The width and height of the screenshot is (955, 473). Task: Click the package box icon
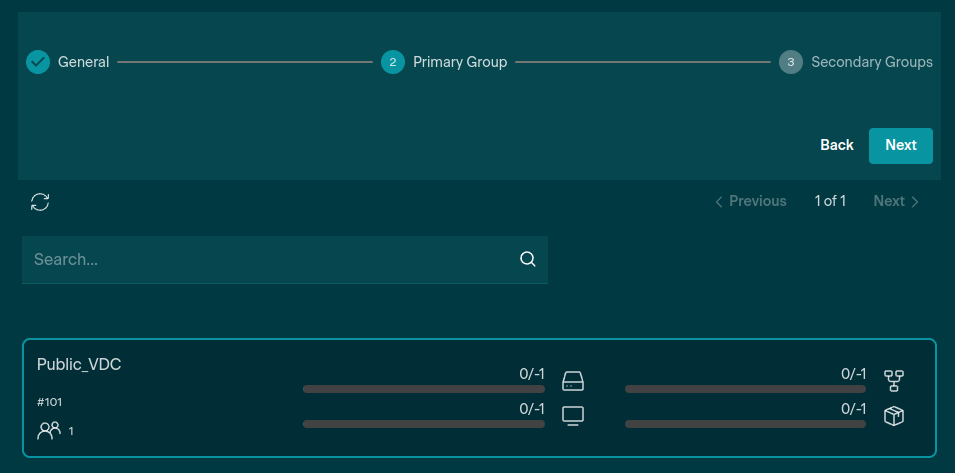[x=894, y=416]
